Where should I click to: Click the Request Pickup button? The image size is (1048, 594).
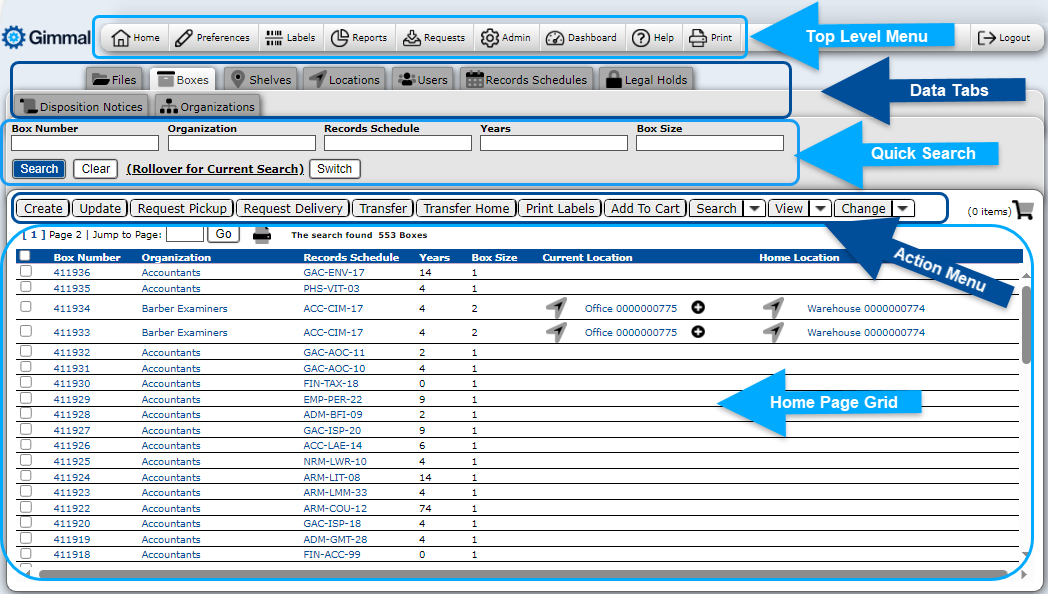pyautogui.click(x=182, y=209)
